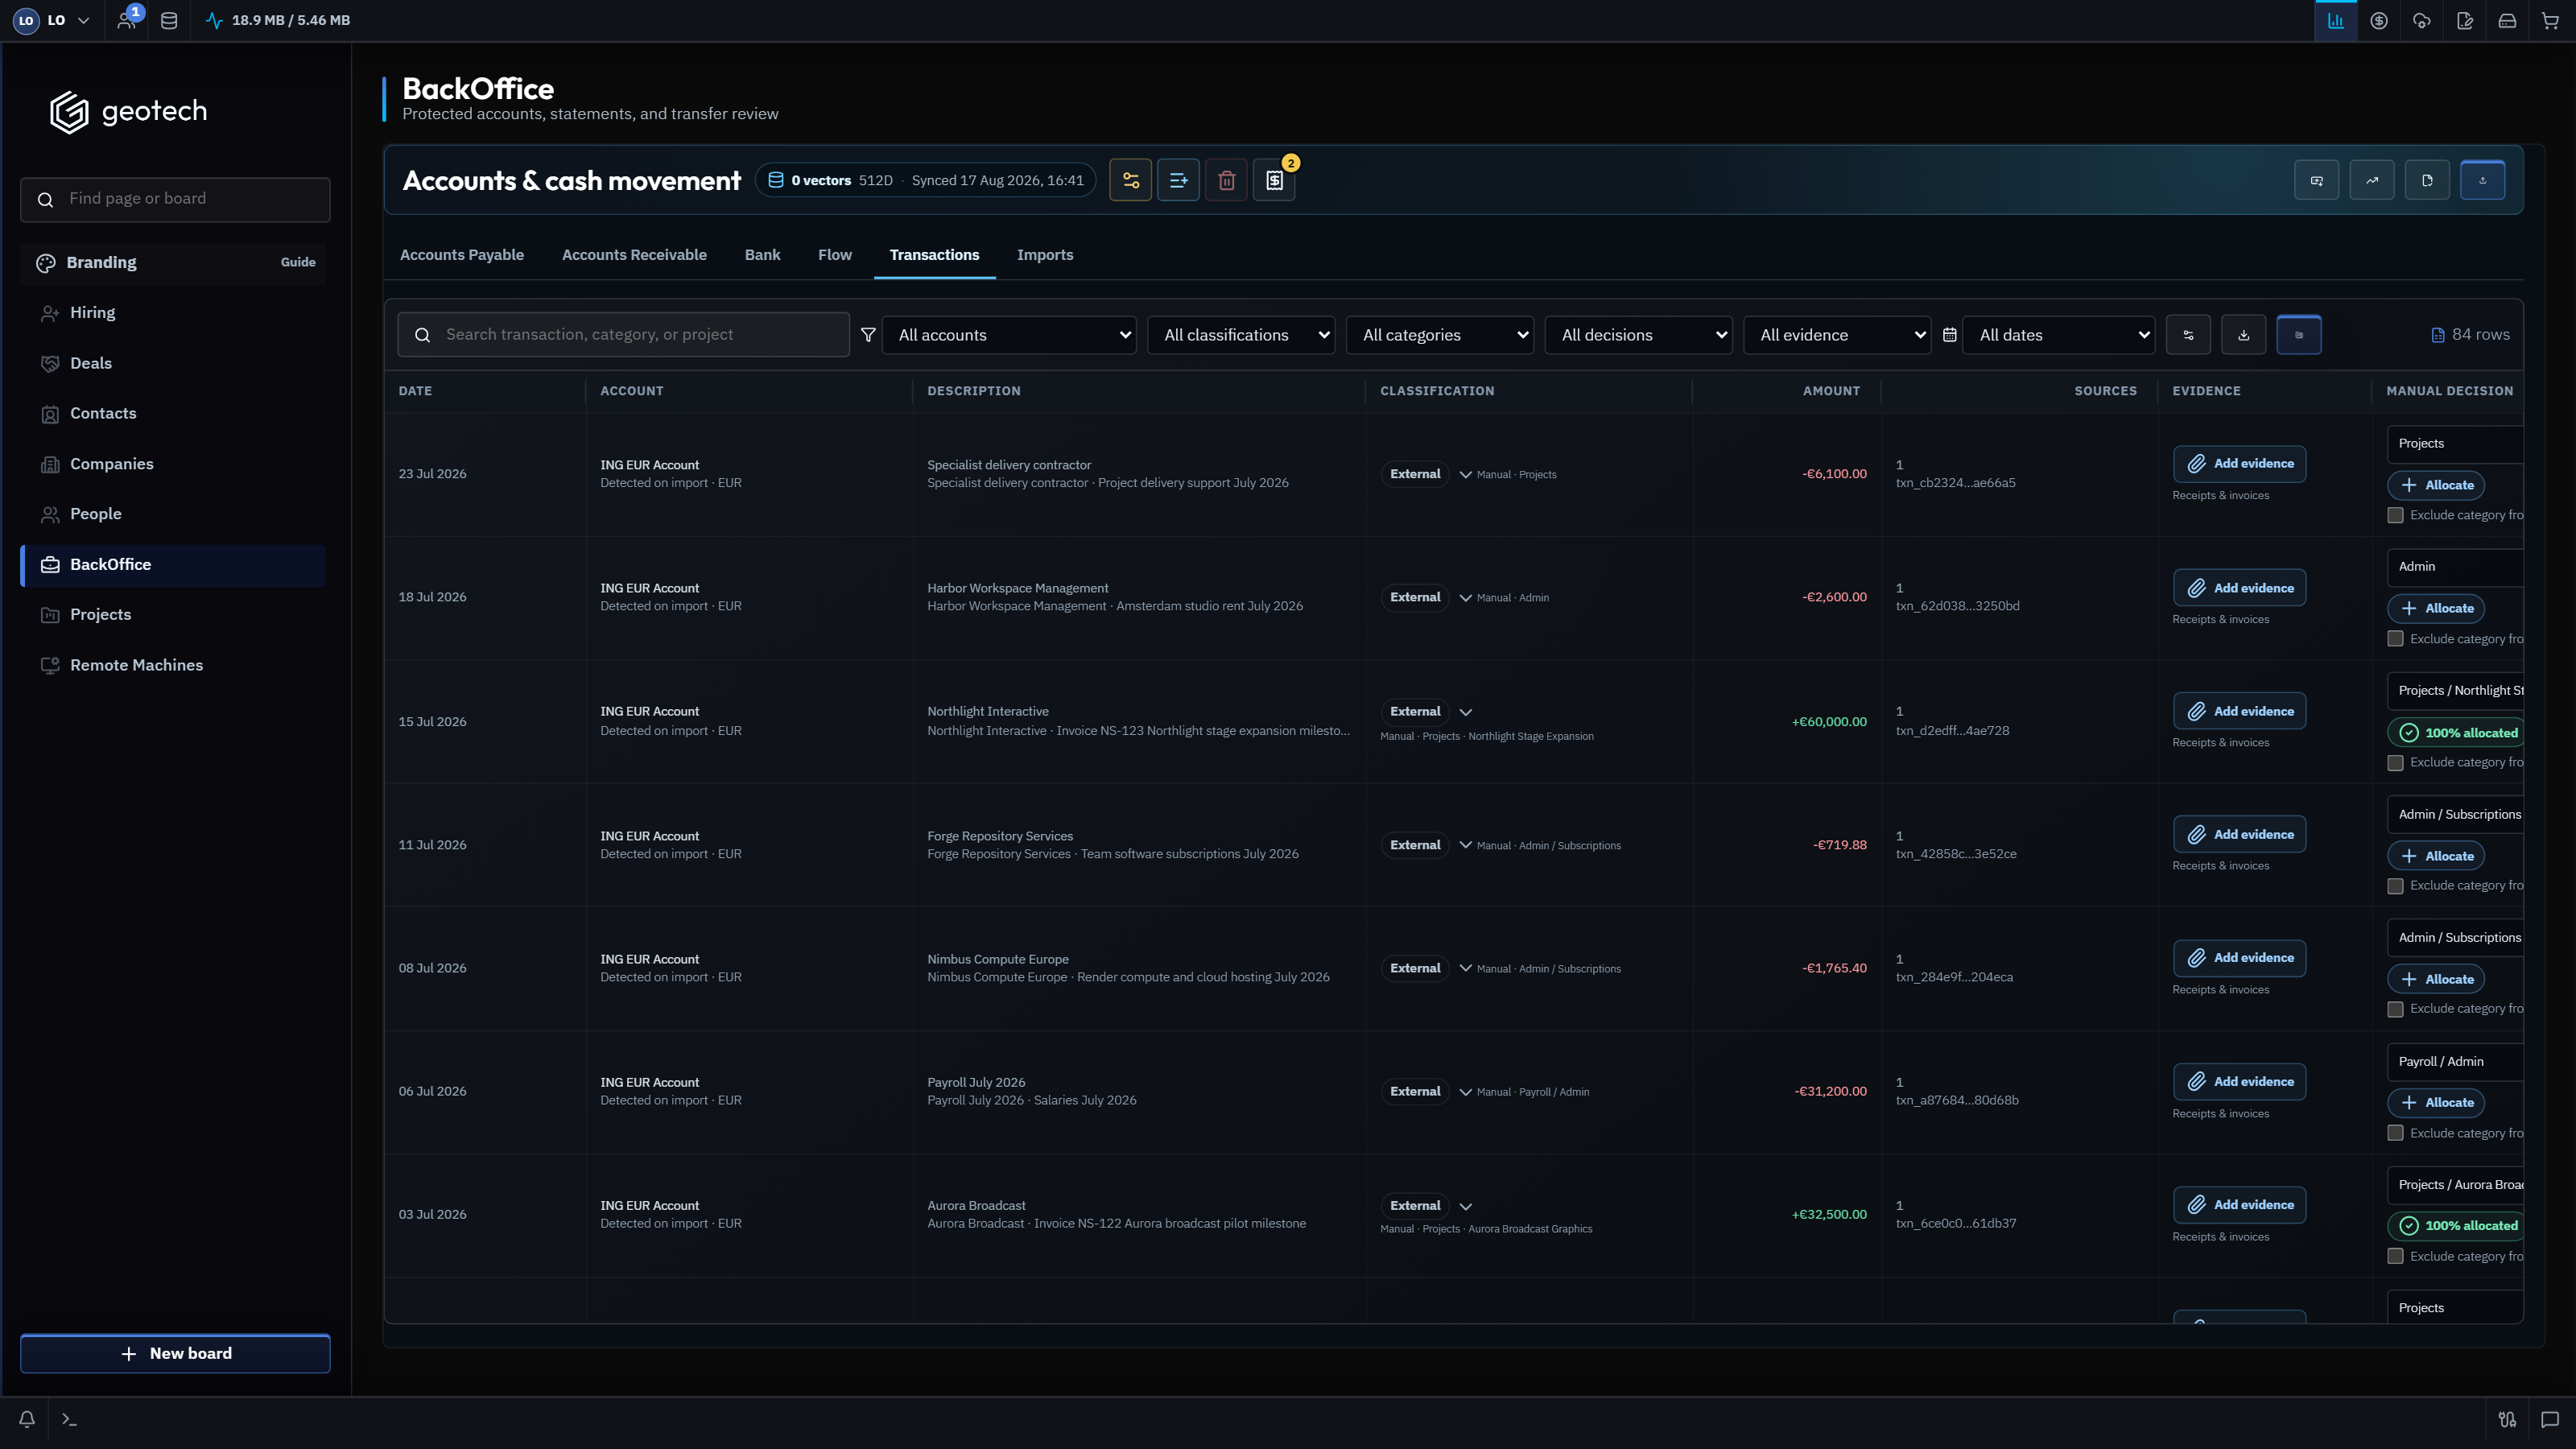Click the shopping cart icon in the top bar
The image size is (2576, 1449).
[2550, 21]
